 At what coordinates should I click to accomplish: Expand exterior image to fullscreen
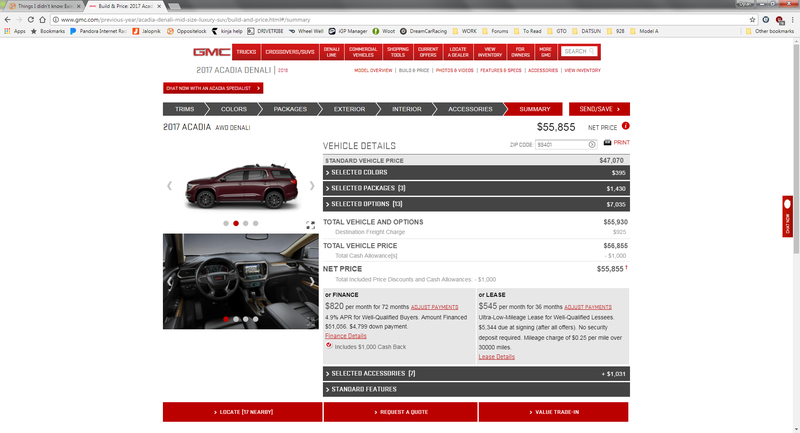click(x=310, y=225)
